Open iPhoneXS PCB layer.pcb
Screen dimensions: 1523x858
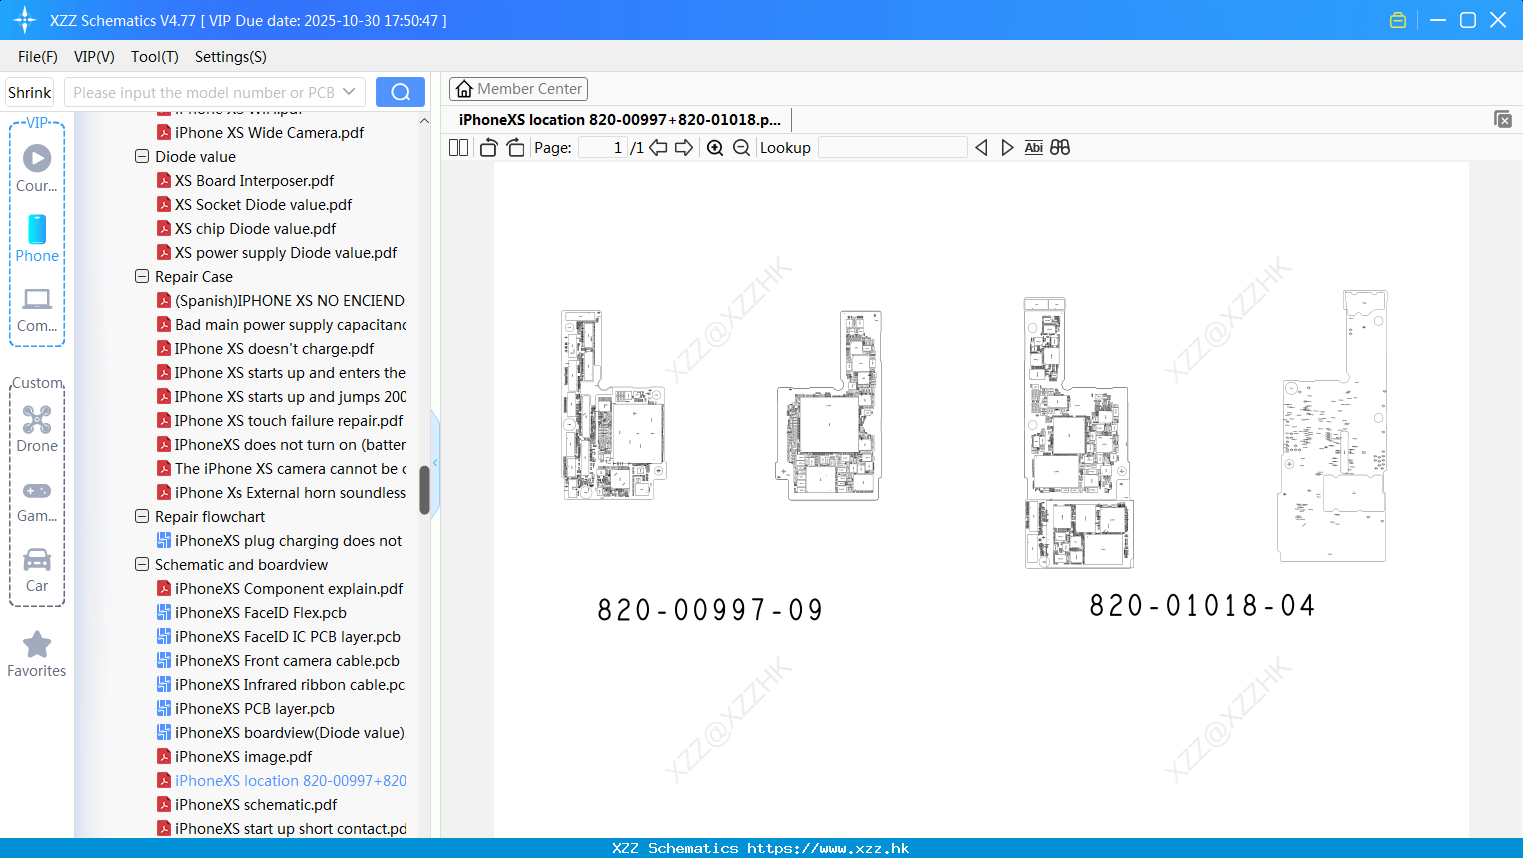coord(254,709)
